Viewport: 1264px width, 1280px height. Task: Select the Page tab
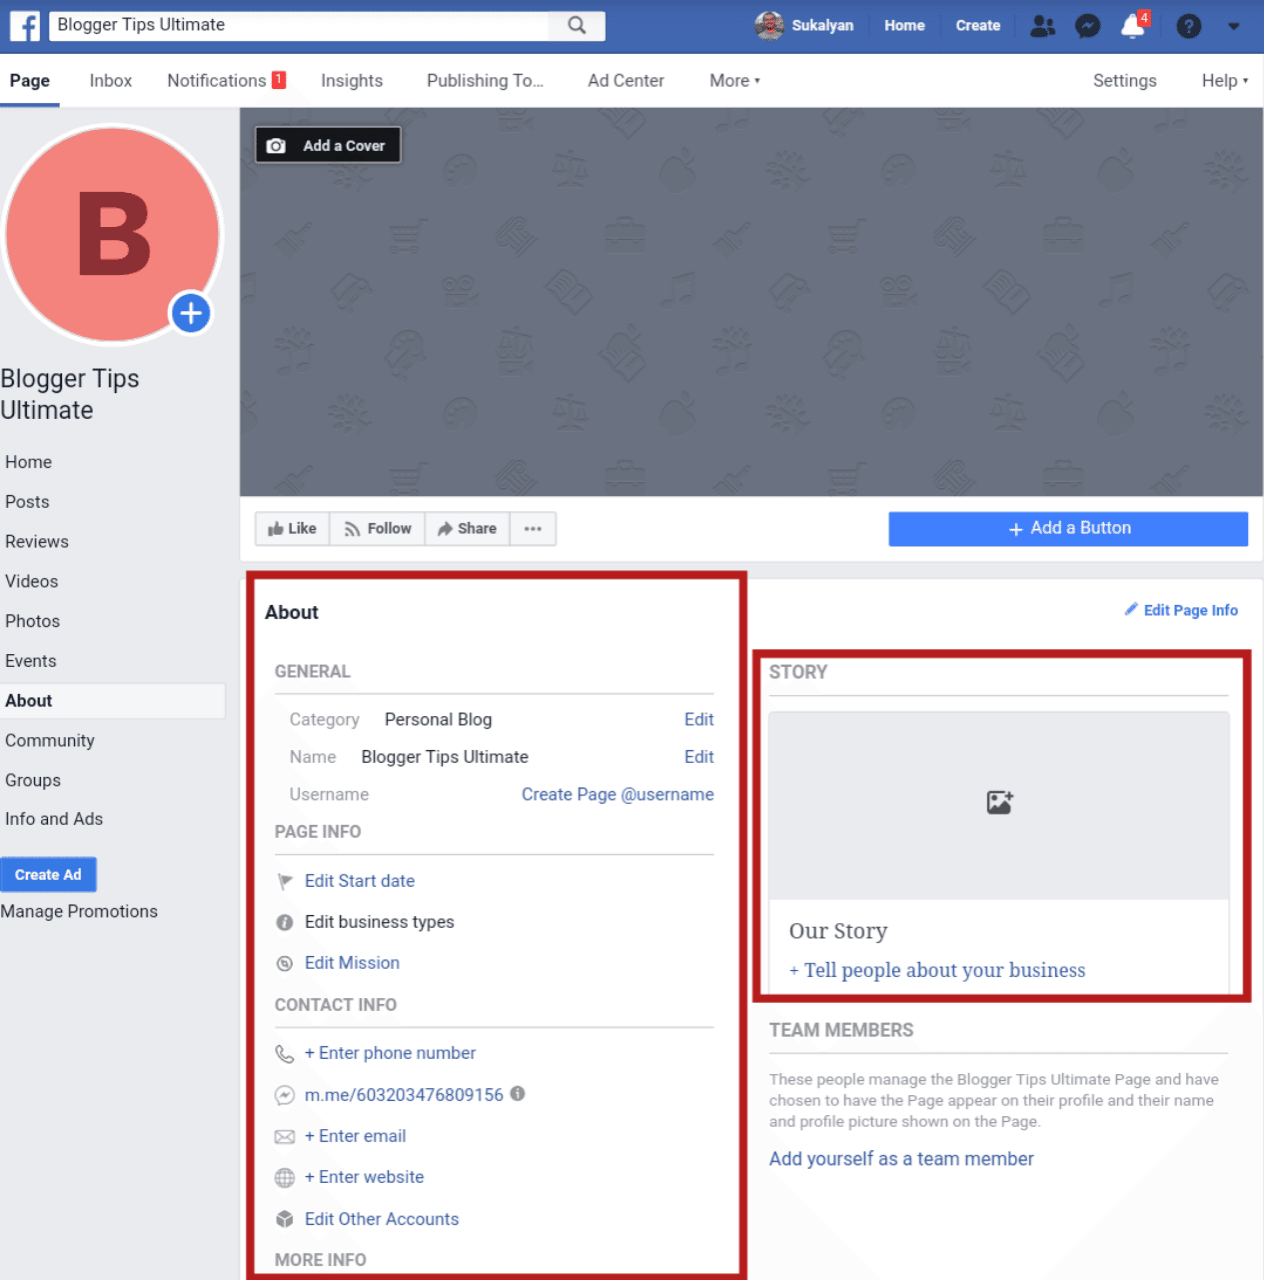(30, 81)
